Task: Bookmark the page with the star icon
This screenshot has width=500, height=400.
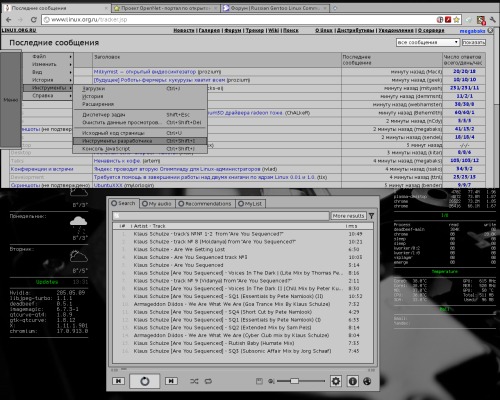Action: click(456, 20)
